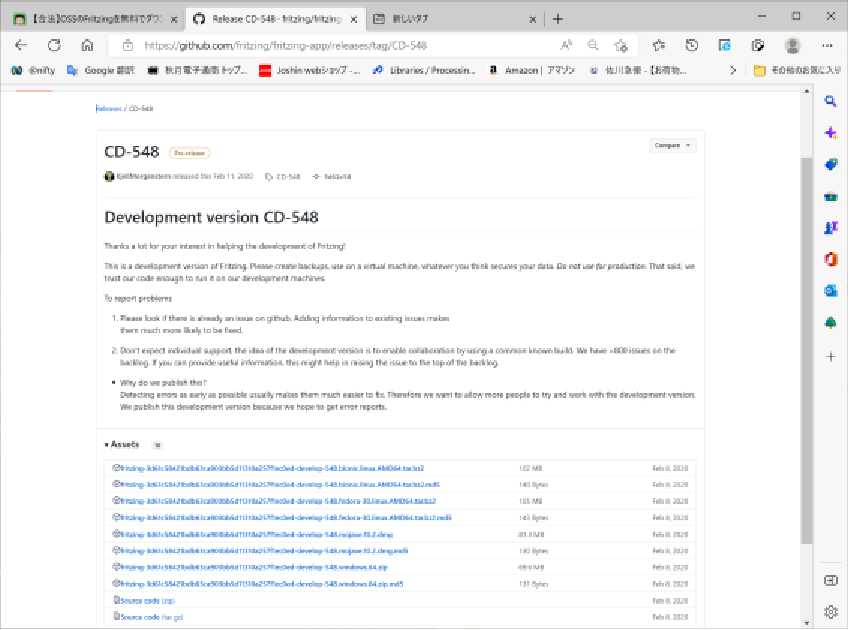Open Joshin webショップ bookmark
This screenshot has height=630, width=849.
(x=310, y=70)
